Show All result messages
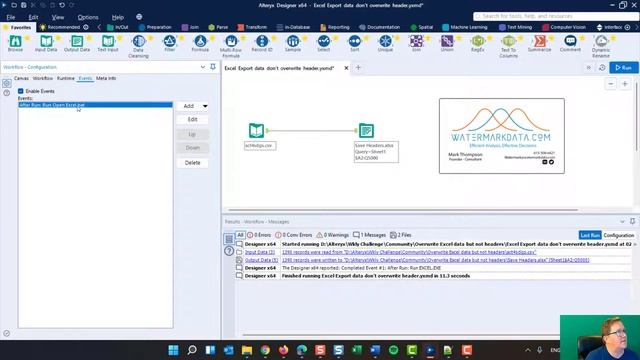Viewport: 640px width, 360px height. click(240, 235)
